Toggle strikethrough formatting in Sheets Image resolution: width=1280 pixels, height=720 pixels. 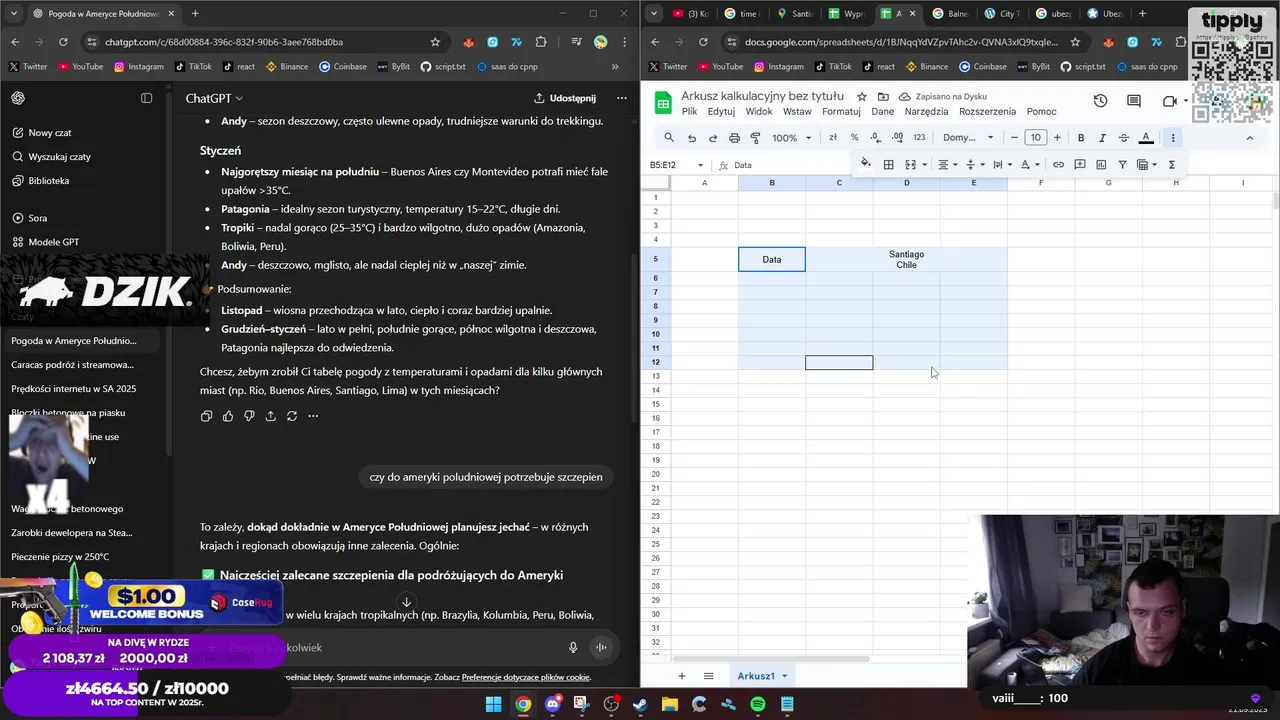click(1123, 138)
